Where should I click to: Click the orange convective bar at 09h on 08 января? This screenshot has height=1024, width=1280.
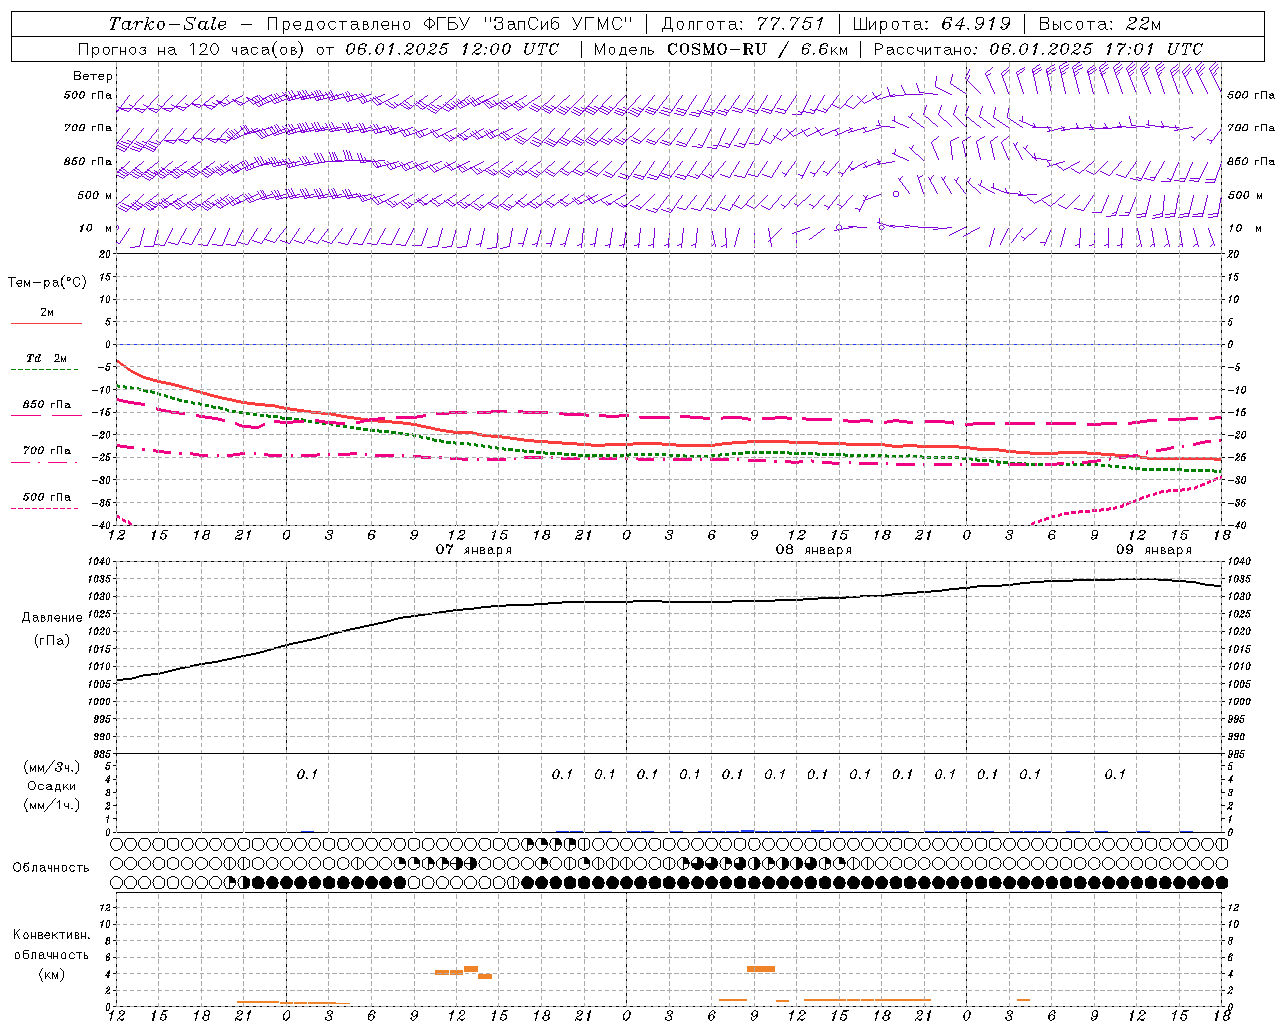[761, 968]
